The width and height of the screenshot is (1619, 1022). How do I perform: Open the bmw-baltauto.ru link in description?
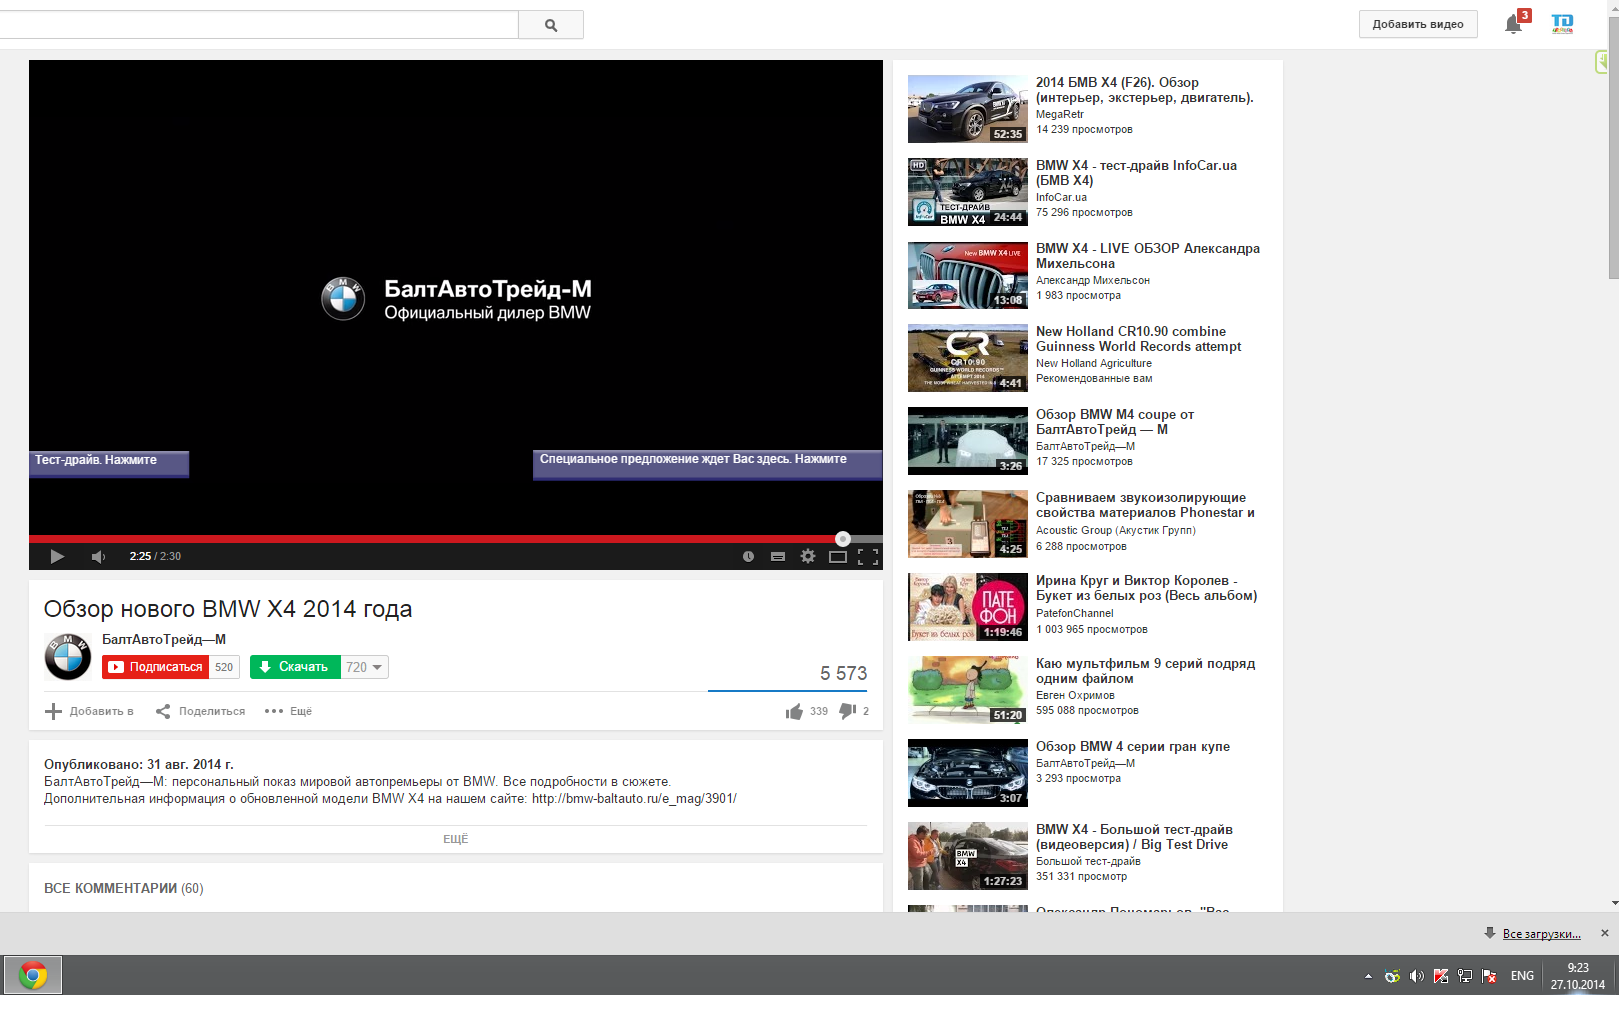click(x=634, y=799)
